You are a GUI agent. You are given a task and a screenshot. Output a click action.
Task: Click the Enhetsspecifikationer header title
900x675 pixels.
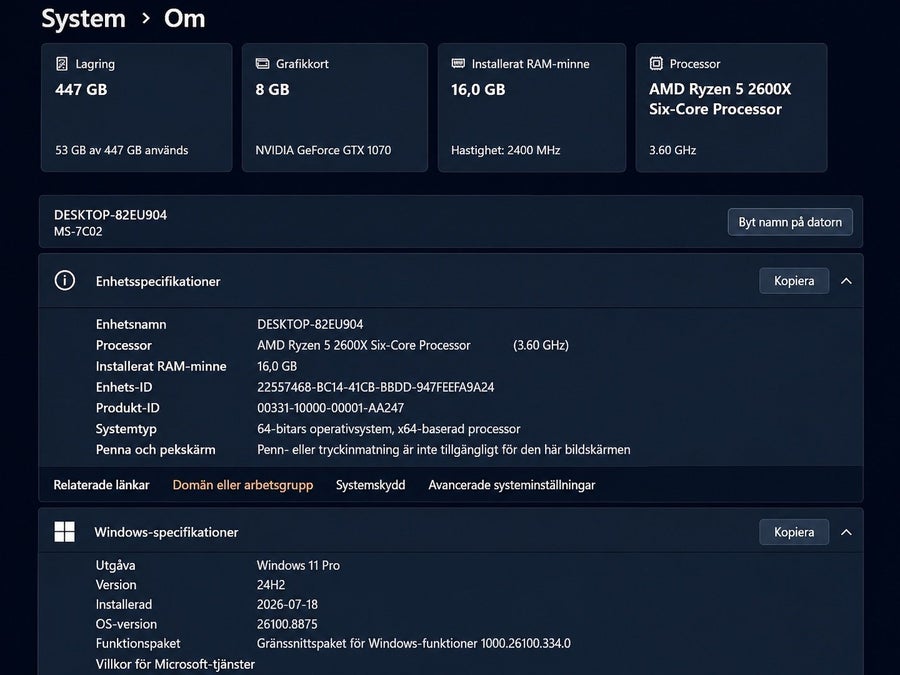[158, 281]
